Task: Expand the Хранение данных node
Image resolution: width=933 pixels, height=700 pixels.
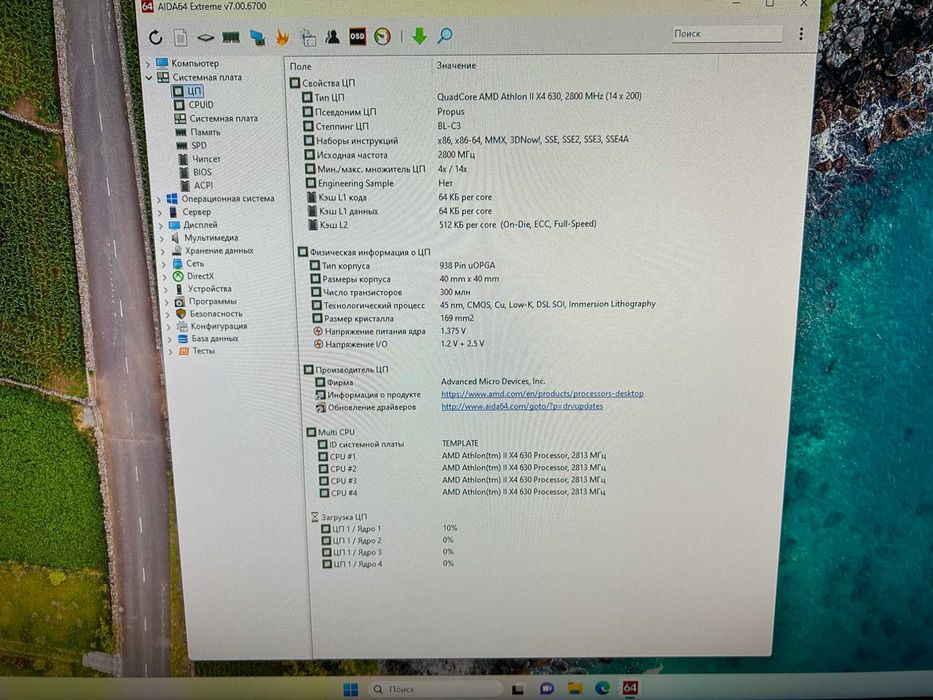Action: tap(163, 251)
